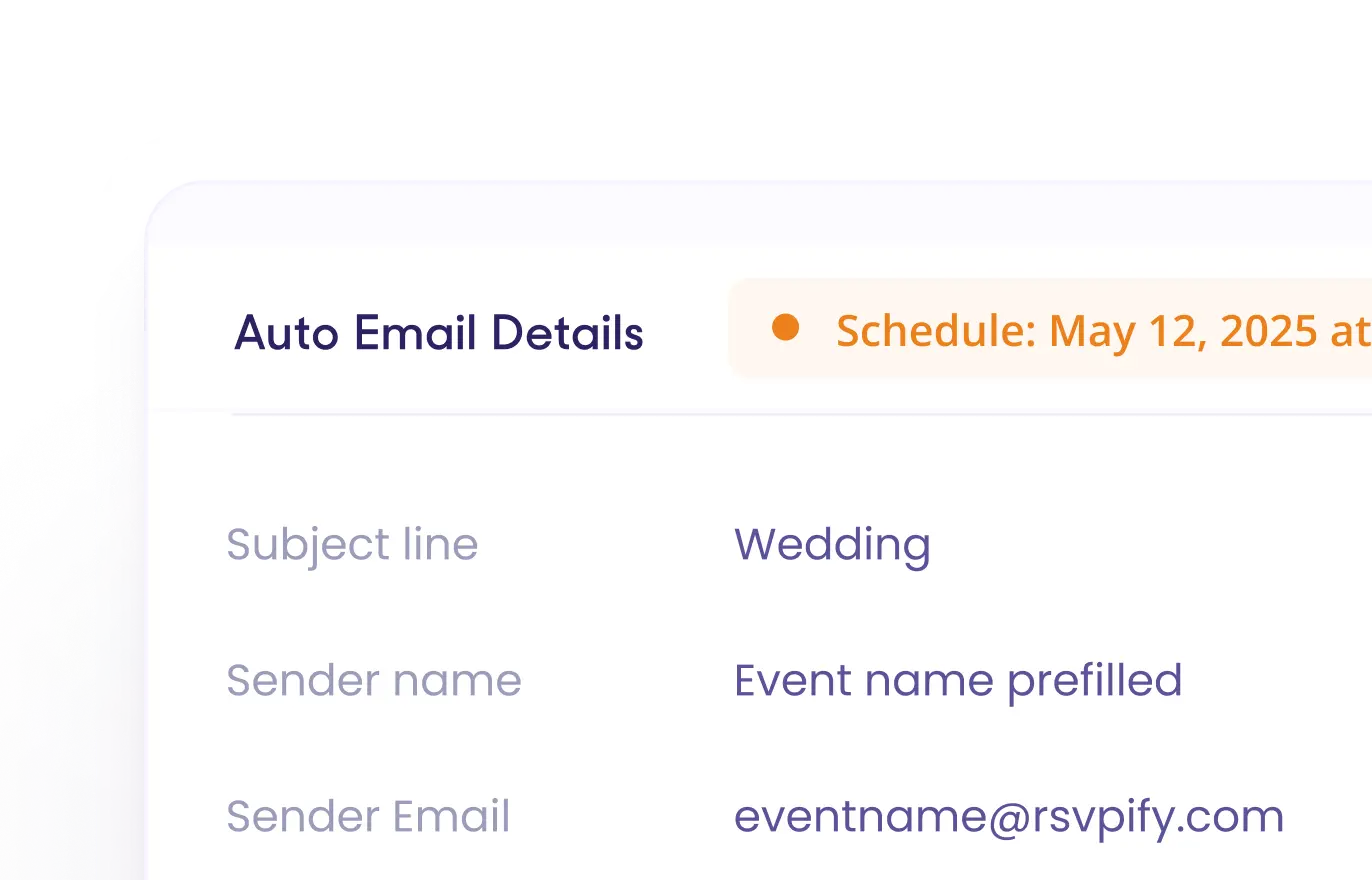
Task: Open the Schedule May 12, 2025 badge
Action: pyautogui.click(x=1050, y=329)
